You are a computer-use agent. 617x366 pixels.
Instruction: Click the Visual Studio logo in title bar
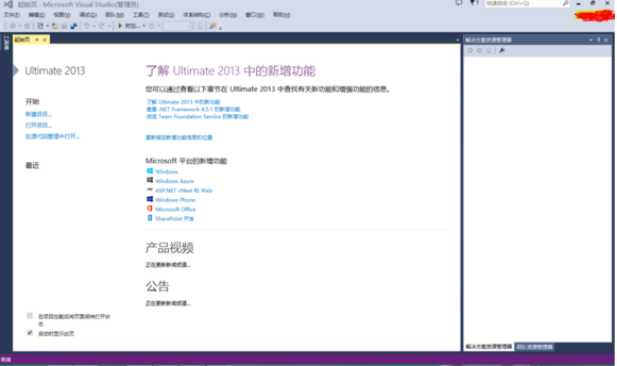tap(8, 4)
